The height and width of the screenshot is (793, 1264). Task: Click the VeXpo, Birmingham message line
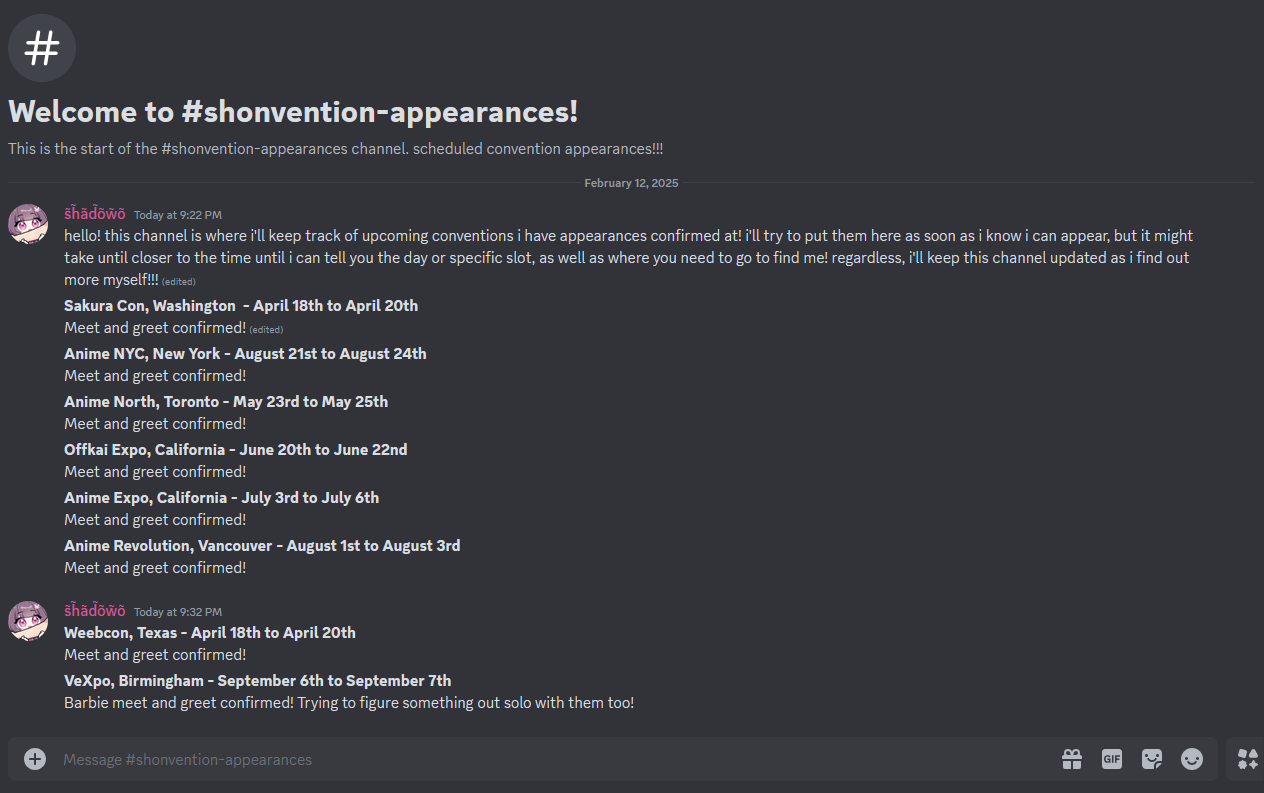click(x=257, y=681)
